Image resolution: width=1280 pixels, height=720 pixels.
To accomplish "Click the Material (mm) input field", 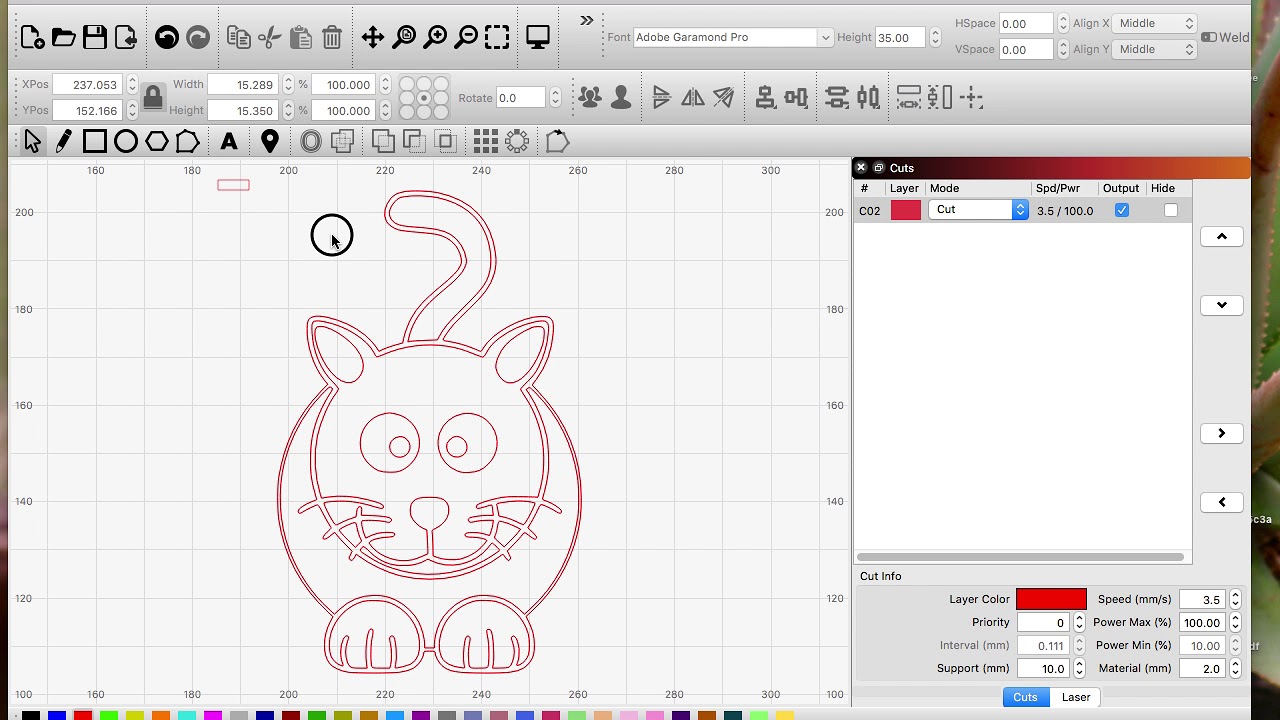I will (x=1203, y=668).
